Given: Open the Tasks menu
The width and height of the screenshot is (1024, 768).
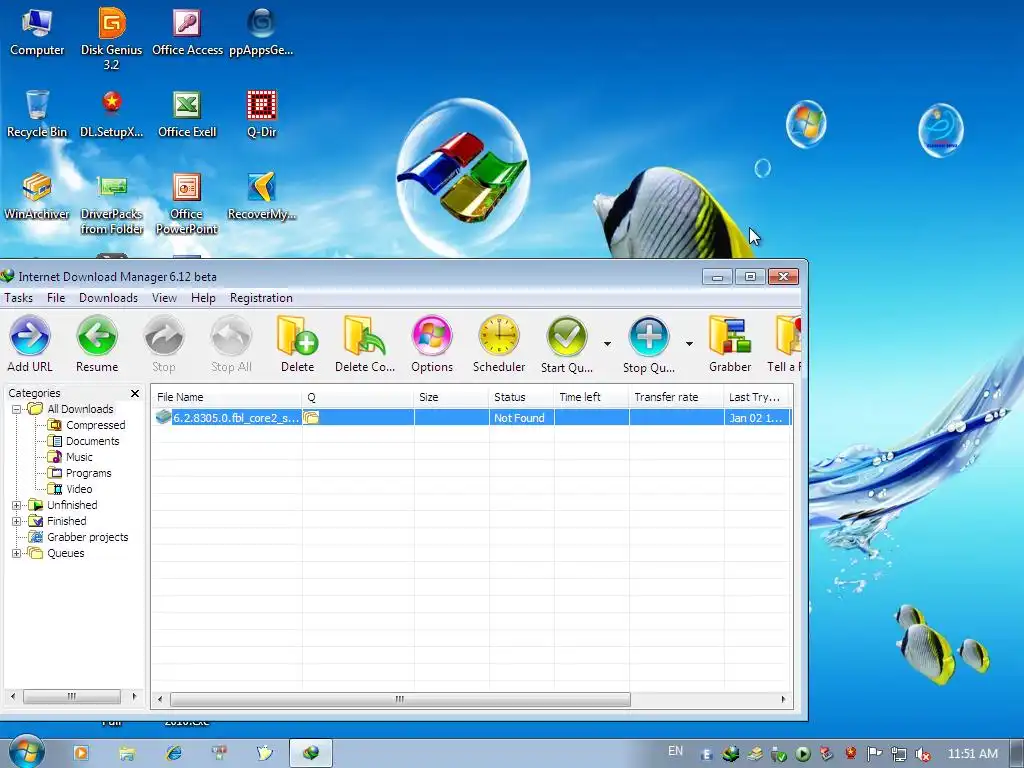Looking at the screenshot, I should [18, 298].
